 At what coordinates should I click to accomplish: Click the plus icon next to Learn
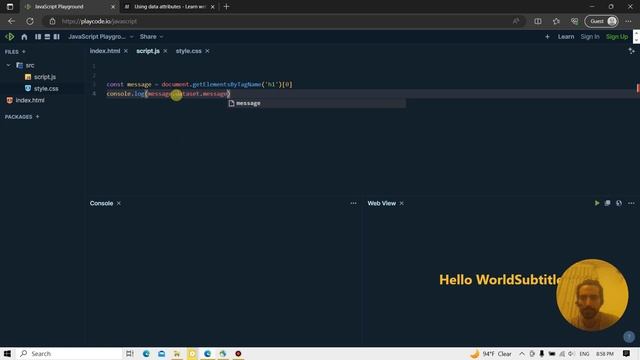[x=547, y=37]
